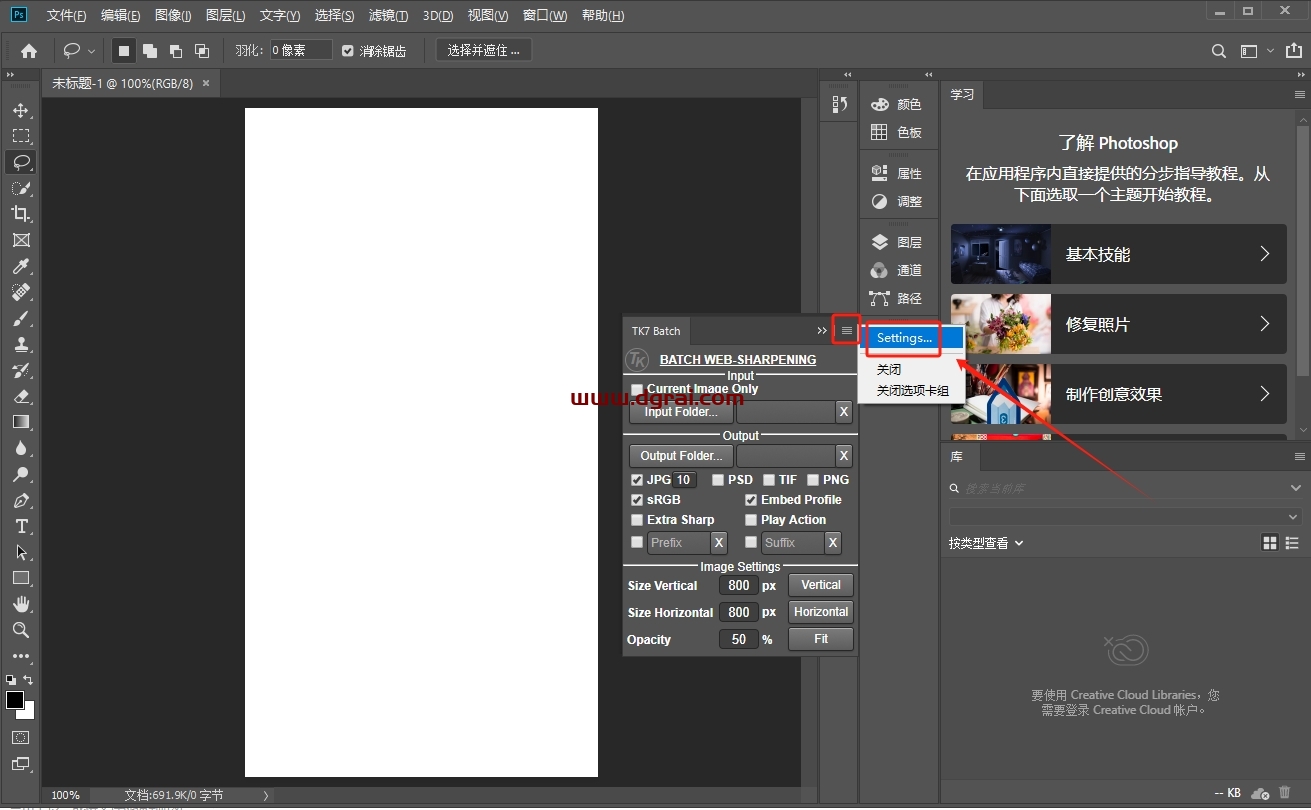Image resolution: width=1311 pixels, height=810 pixels.
Task: Toggle the sRGB checkbox
Action: click(637, 500)
